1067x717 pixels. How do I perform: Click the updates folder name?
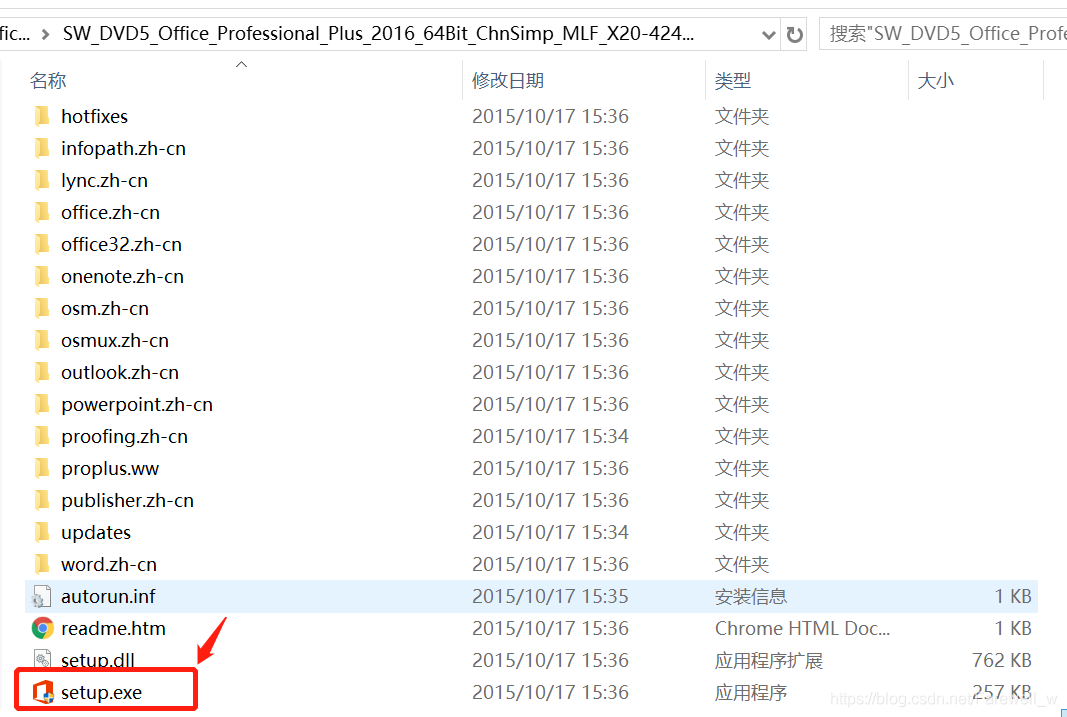tap(96, 532)
